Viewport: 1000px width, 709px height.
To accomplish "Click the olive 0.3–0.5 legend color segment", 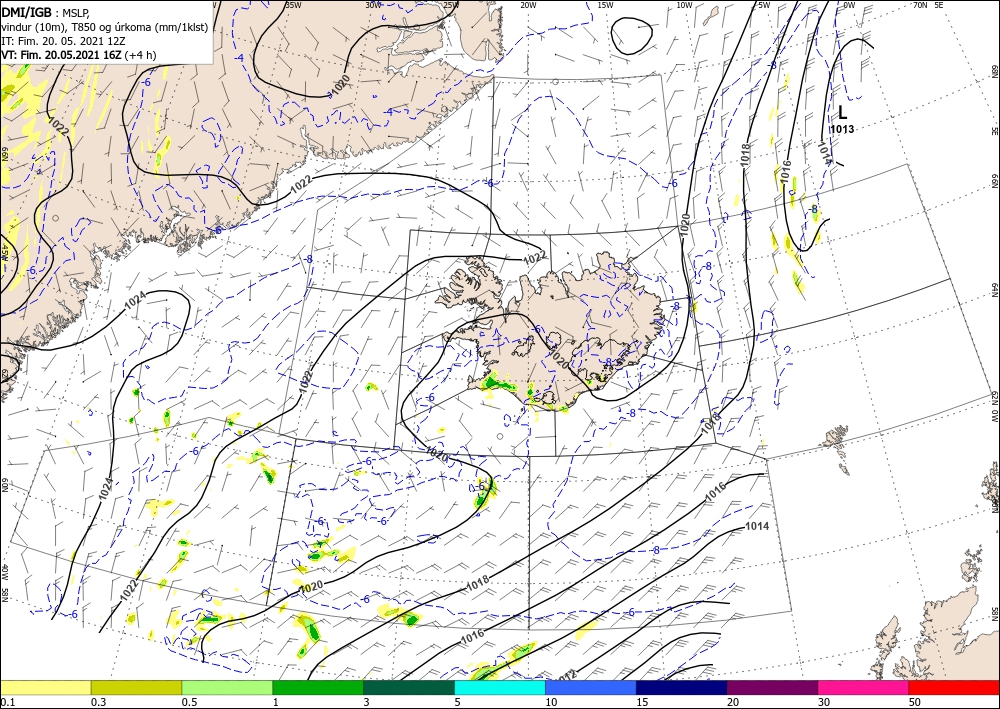I will pos(136,687).
